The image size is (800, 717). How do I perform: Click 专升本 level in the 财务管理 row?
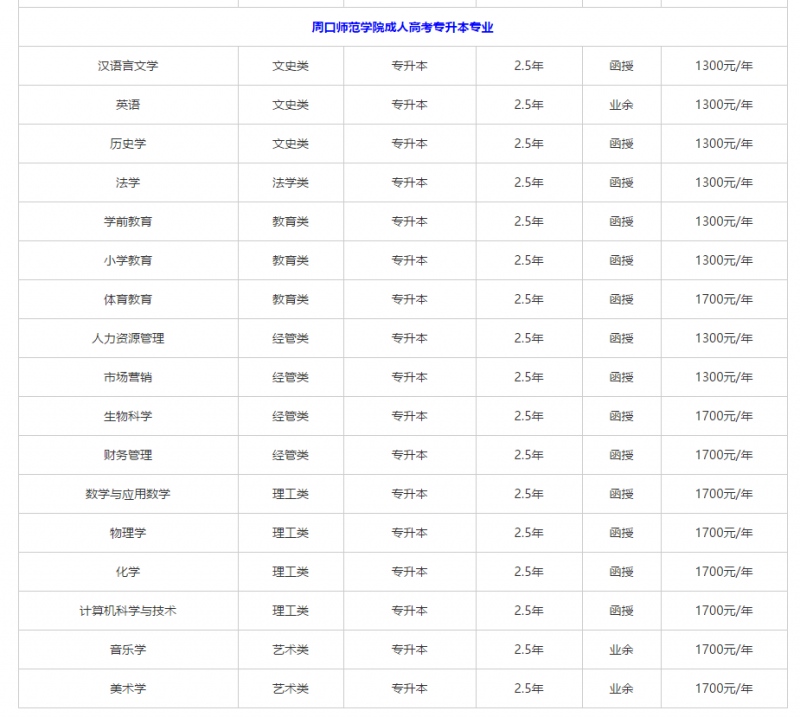coord(410,455)
